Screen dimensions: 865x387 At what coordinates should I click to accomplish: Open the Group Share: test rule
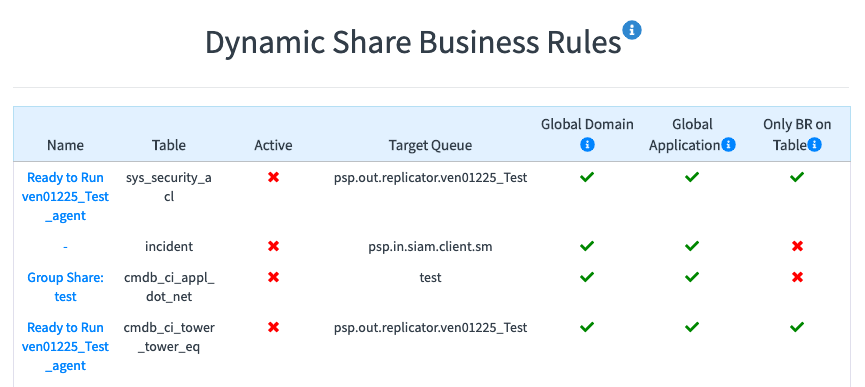[65, 287]
